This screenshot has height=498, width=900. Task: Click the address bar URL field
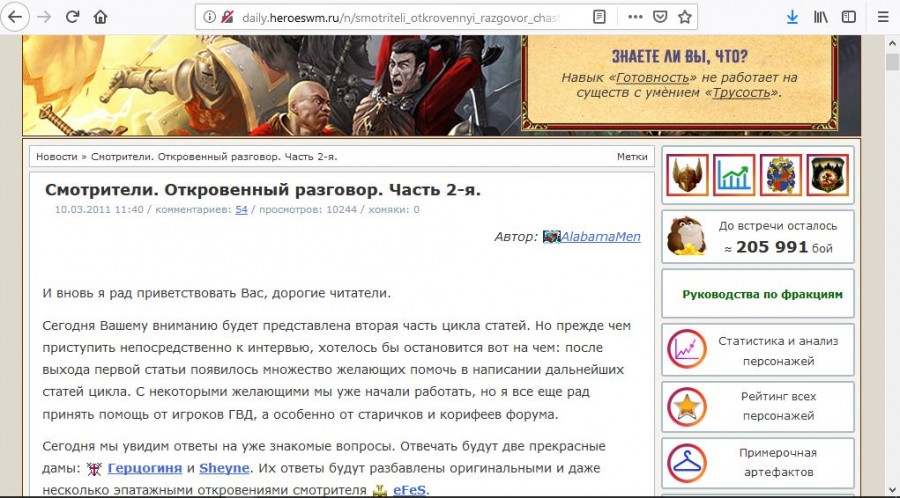(401, 17)
